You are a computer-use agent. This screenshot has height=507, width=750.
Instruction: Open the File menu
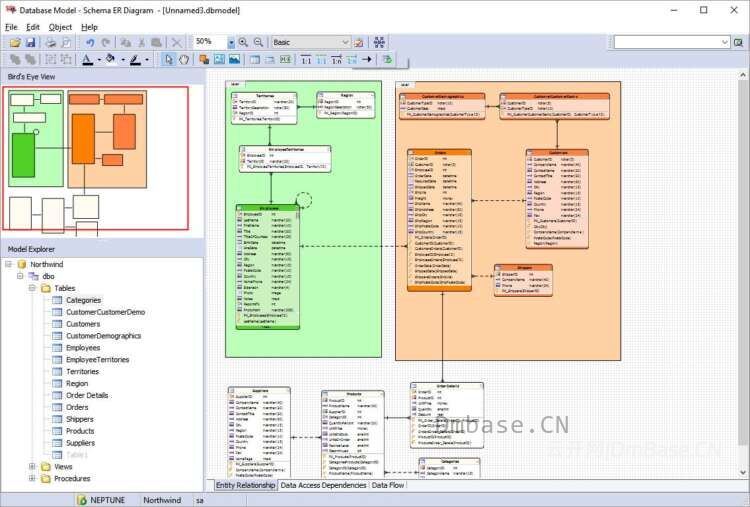click(11, 27)
